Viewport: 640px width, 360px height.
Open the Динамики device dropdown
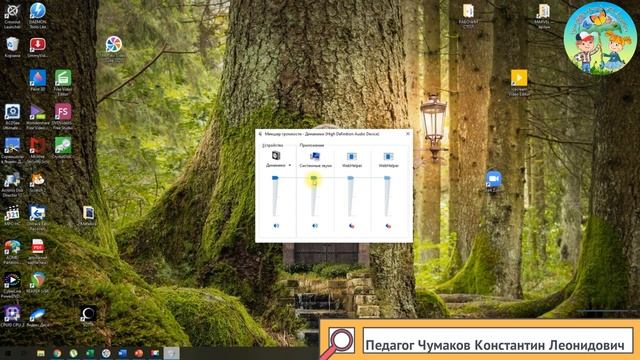[290, 165]
